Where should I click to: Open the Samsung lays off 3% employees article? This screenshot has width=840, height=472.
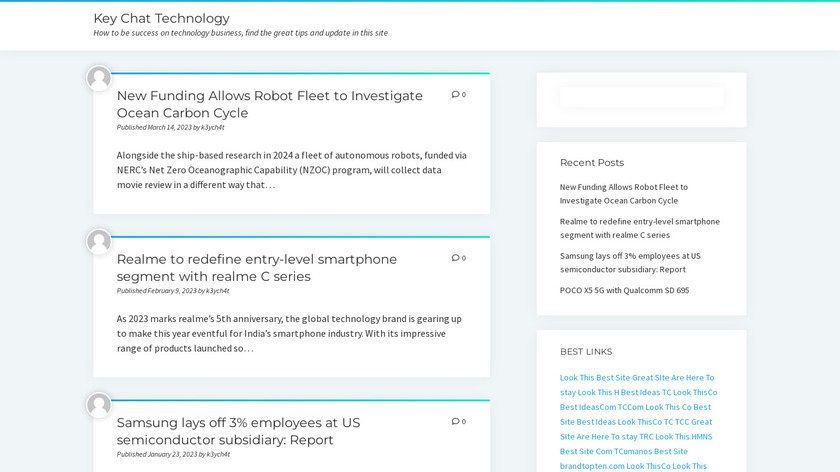click(x=238, y=431)
